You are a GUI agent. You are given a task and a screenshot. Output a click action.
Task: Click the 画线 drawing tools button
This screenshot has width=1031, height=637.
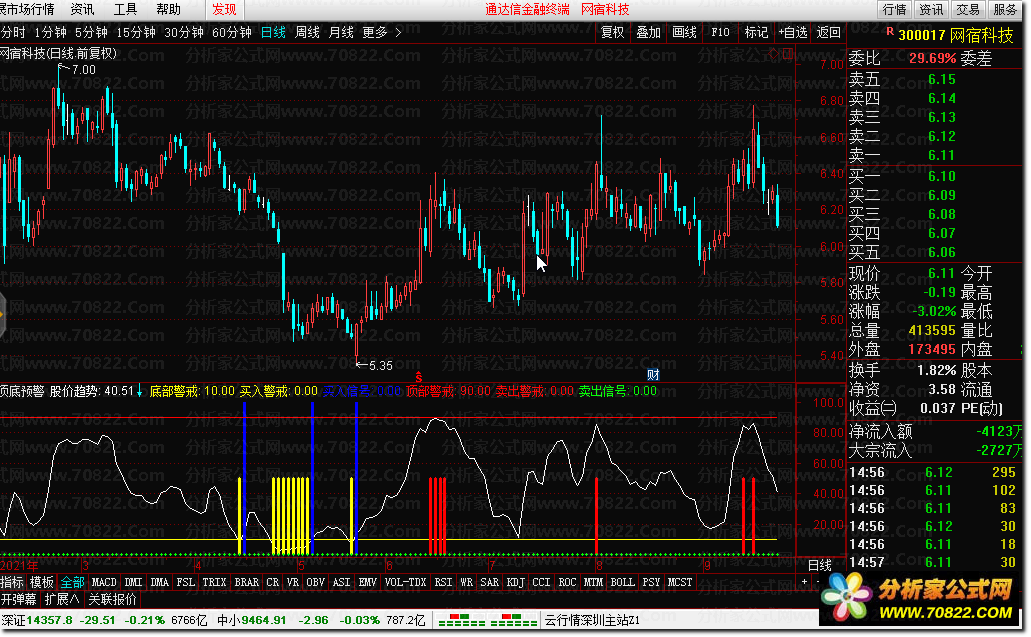[x=684, y=32]
